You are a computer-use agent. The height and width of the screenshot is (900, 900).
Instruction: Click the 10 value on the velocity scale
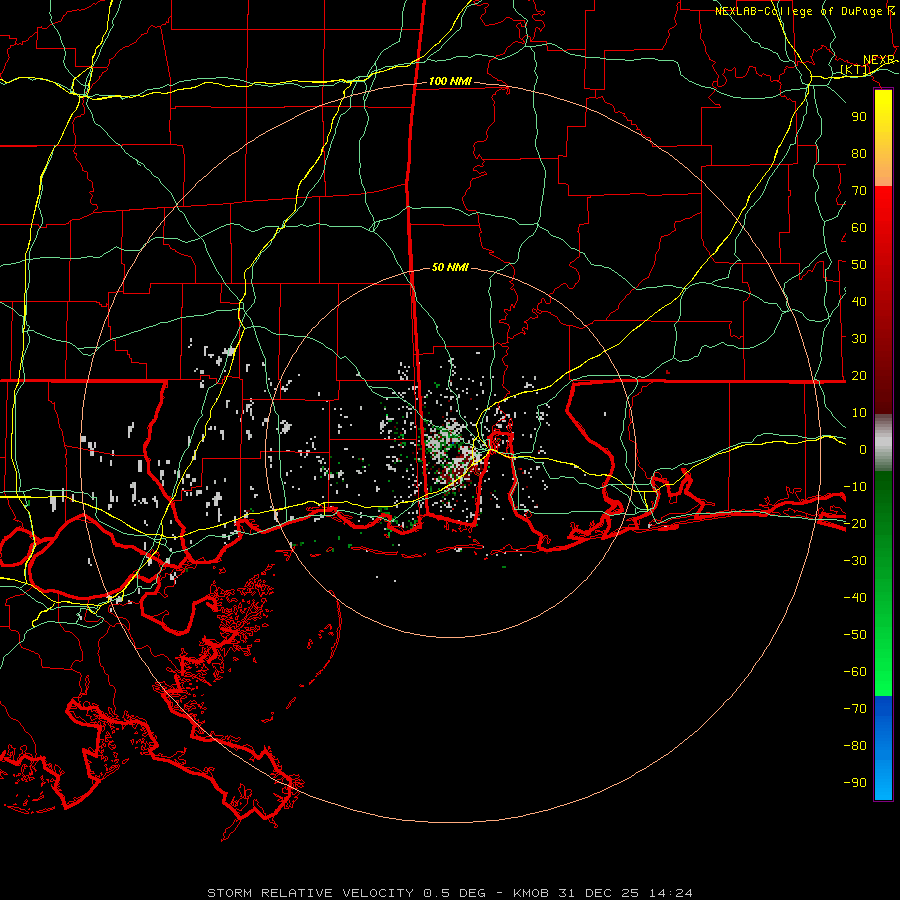tap(859, 413)
